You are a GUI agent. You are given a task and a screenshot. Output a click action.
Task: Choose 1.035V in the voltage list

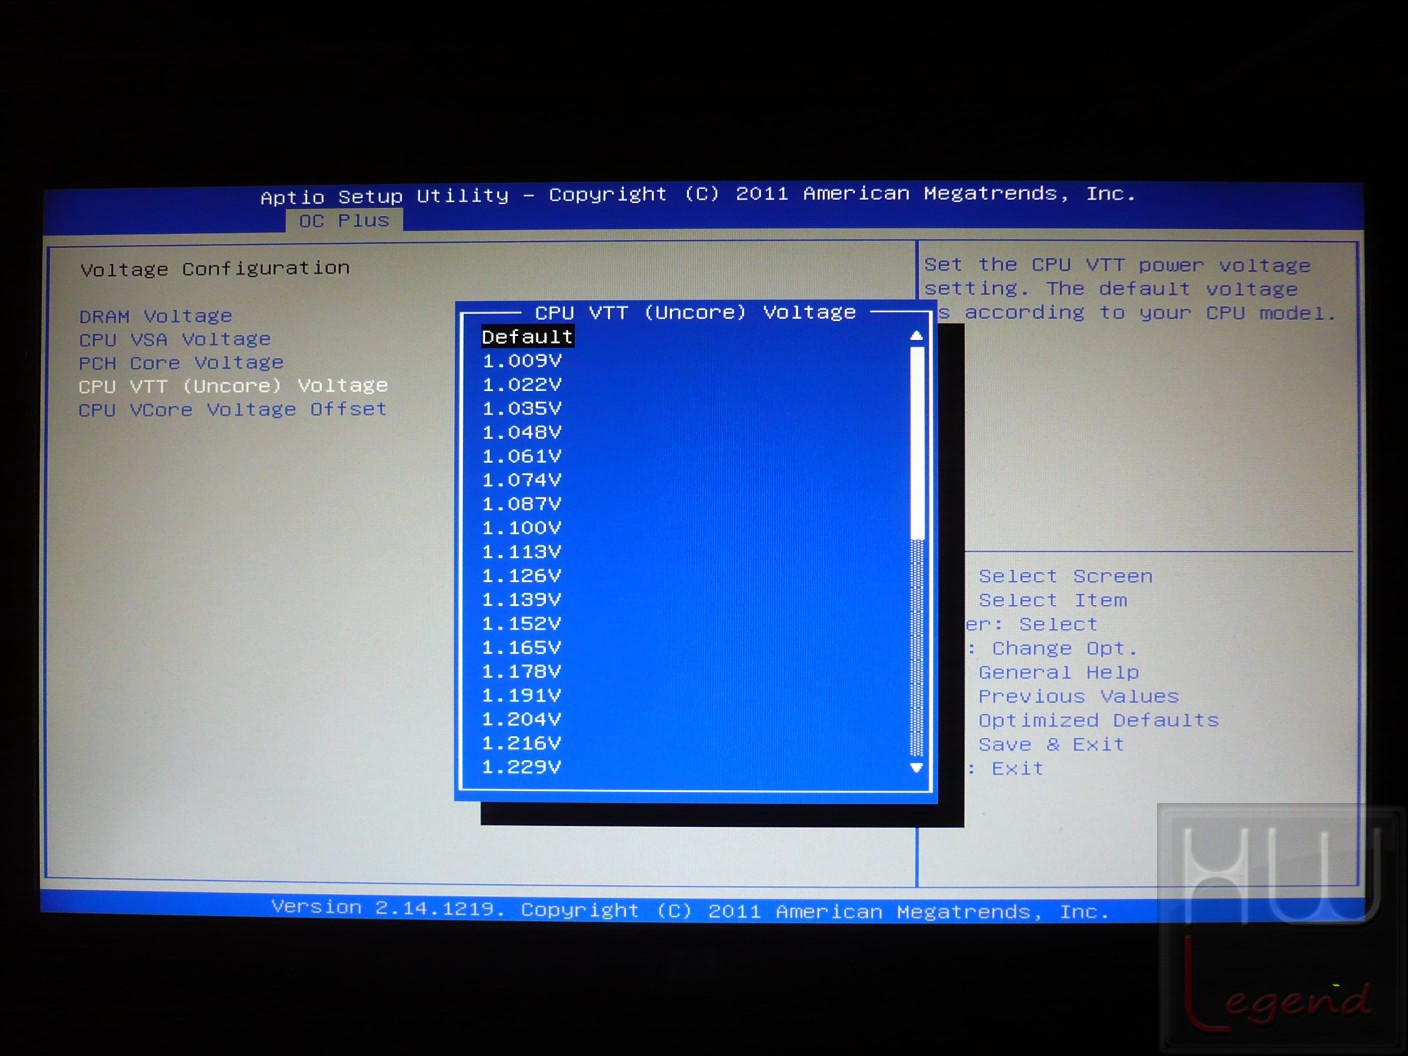tap(522, 409)
